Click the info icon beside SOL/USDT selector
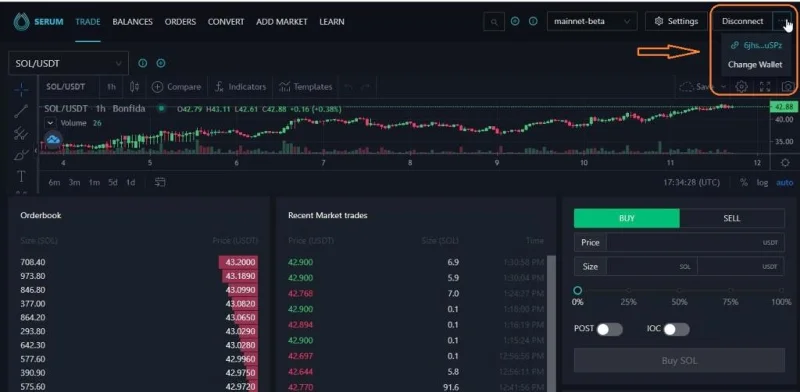Screen dimensions: 800x392 click(142, 63)
